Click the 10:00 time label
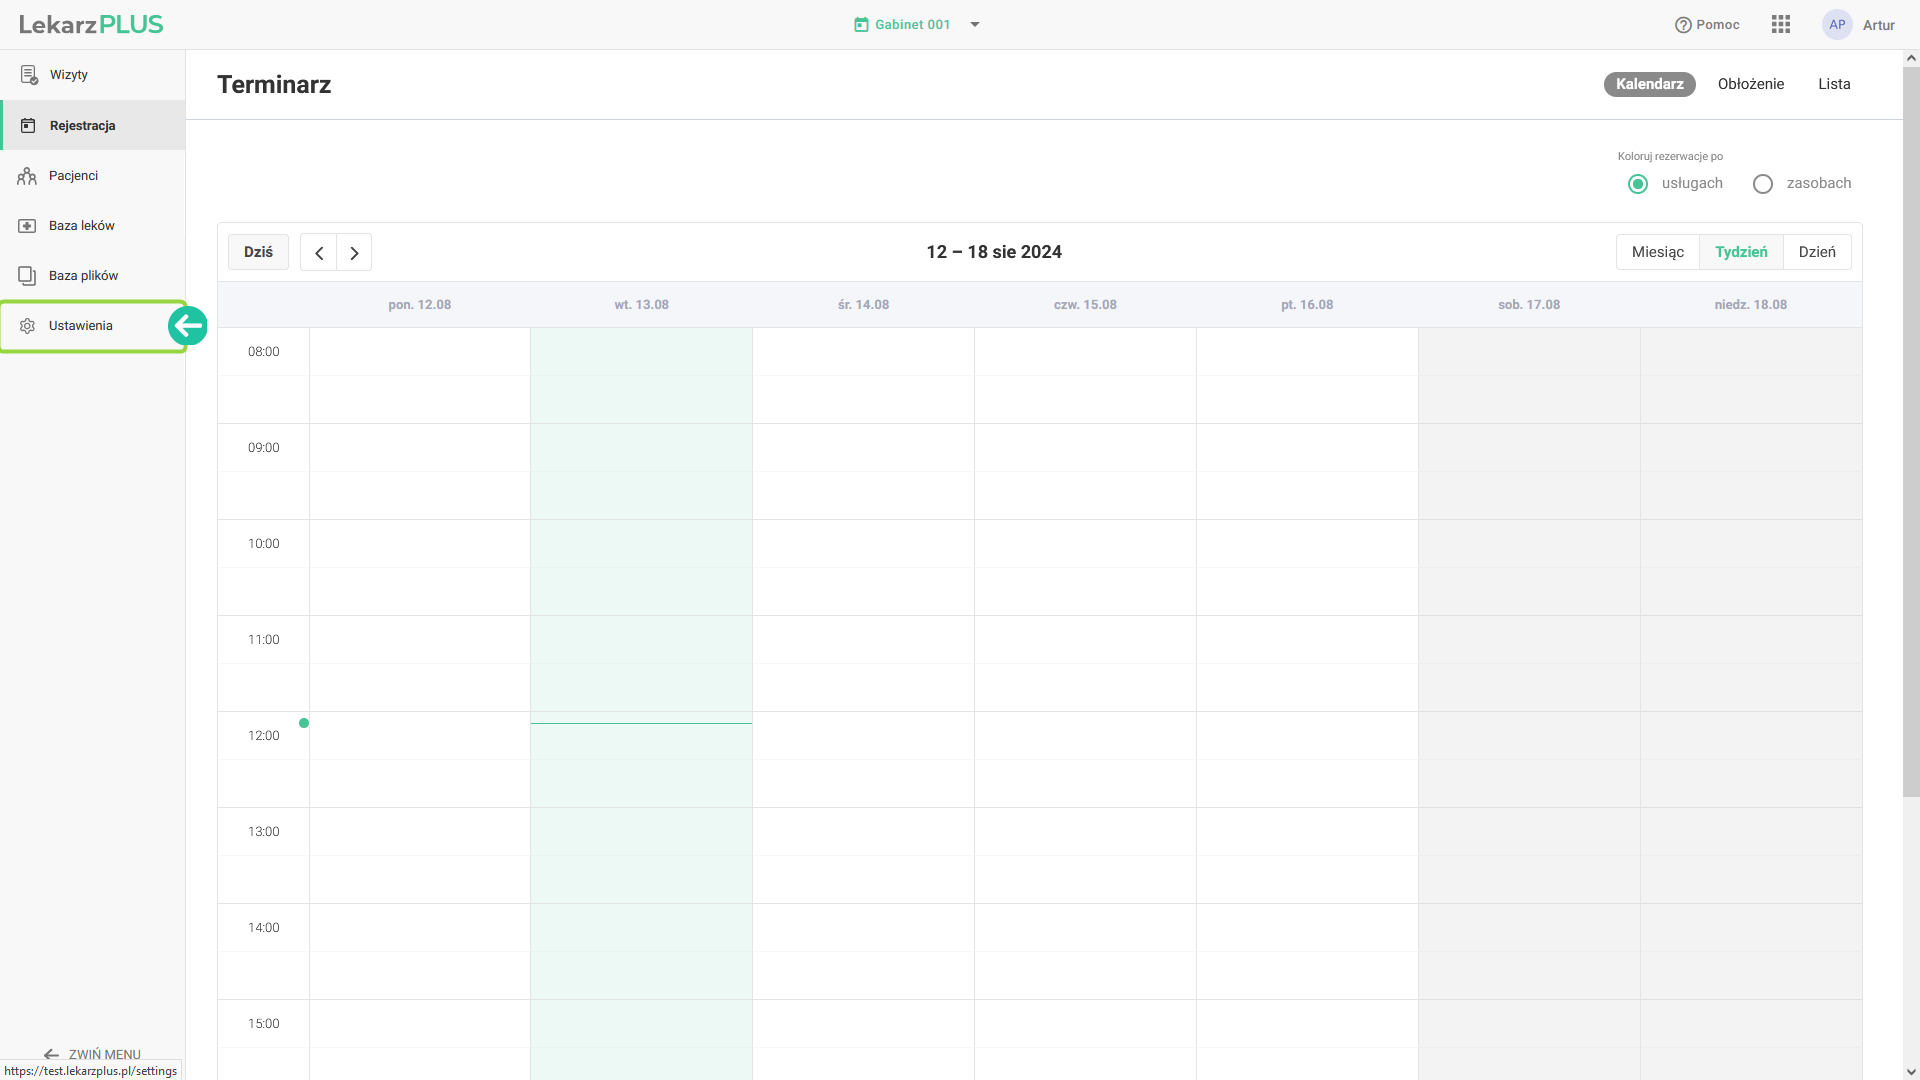This screenshot has width=1920, height=1080. [x=264, y=544]
